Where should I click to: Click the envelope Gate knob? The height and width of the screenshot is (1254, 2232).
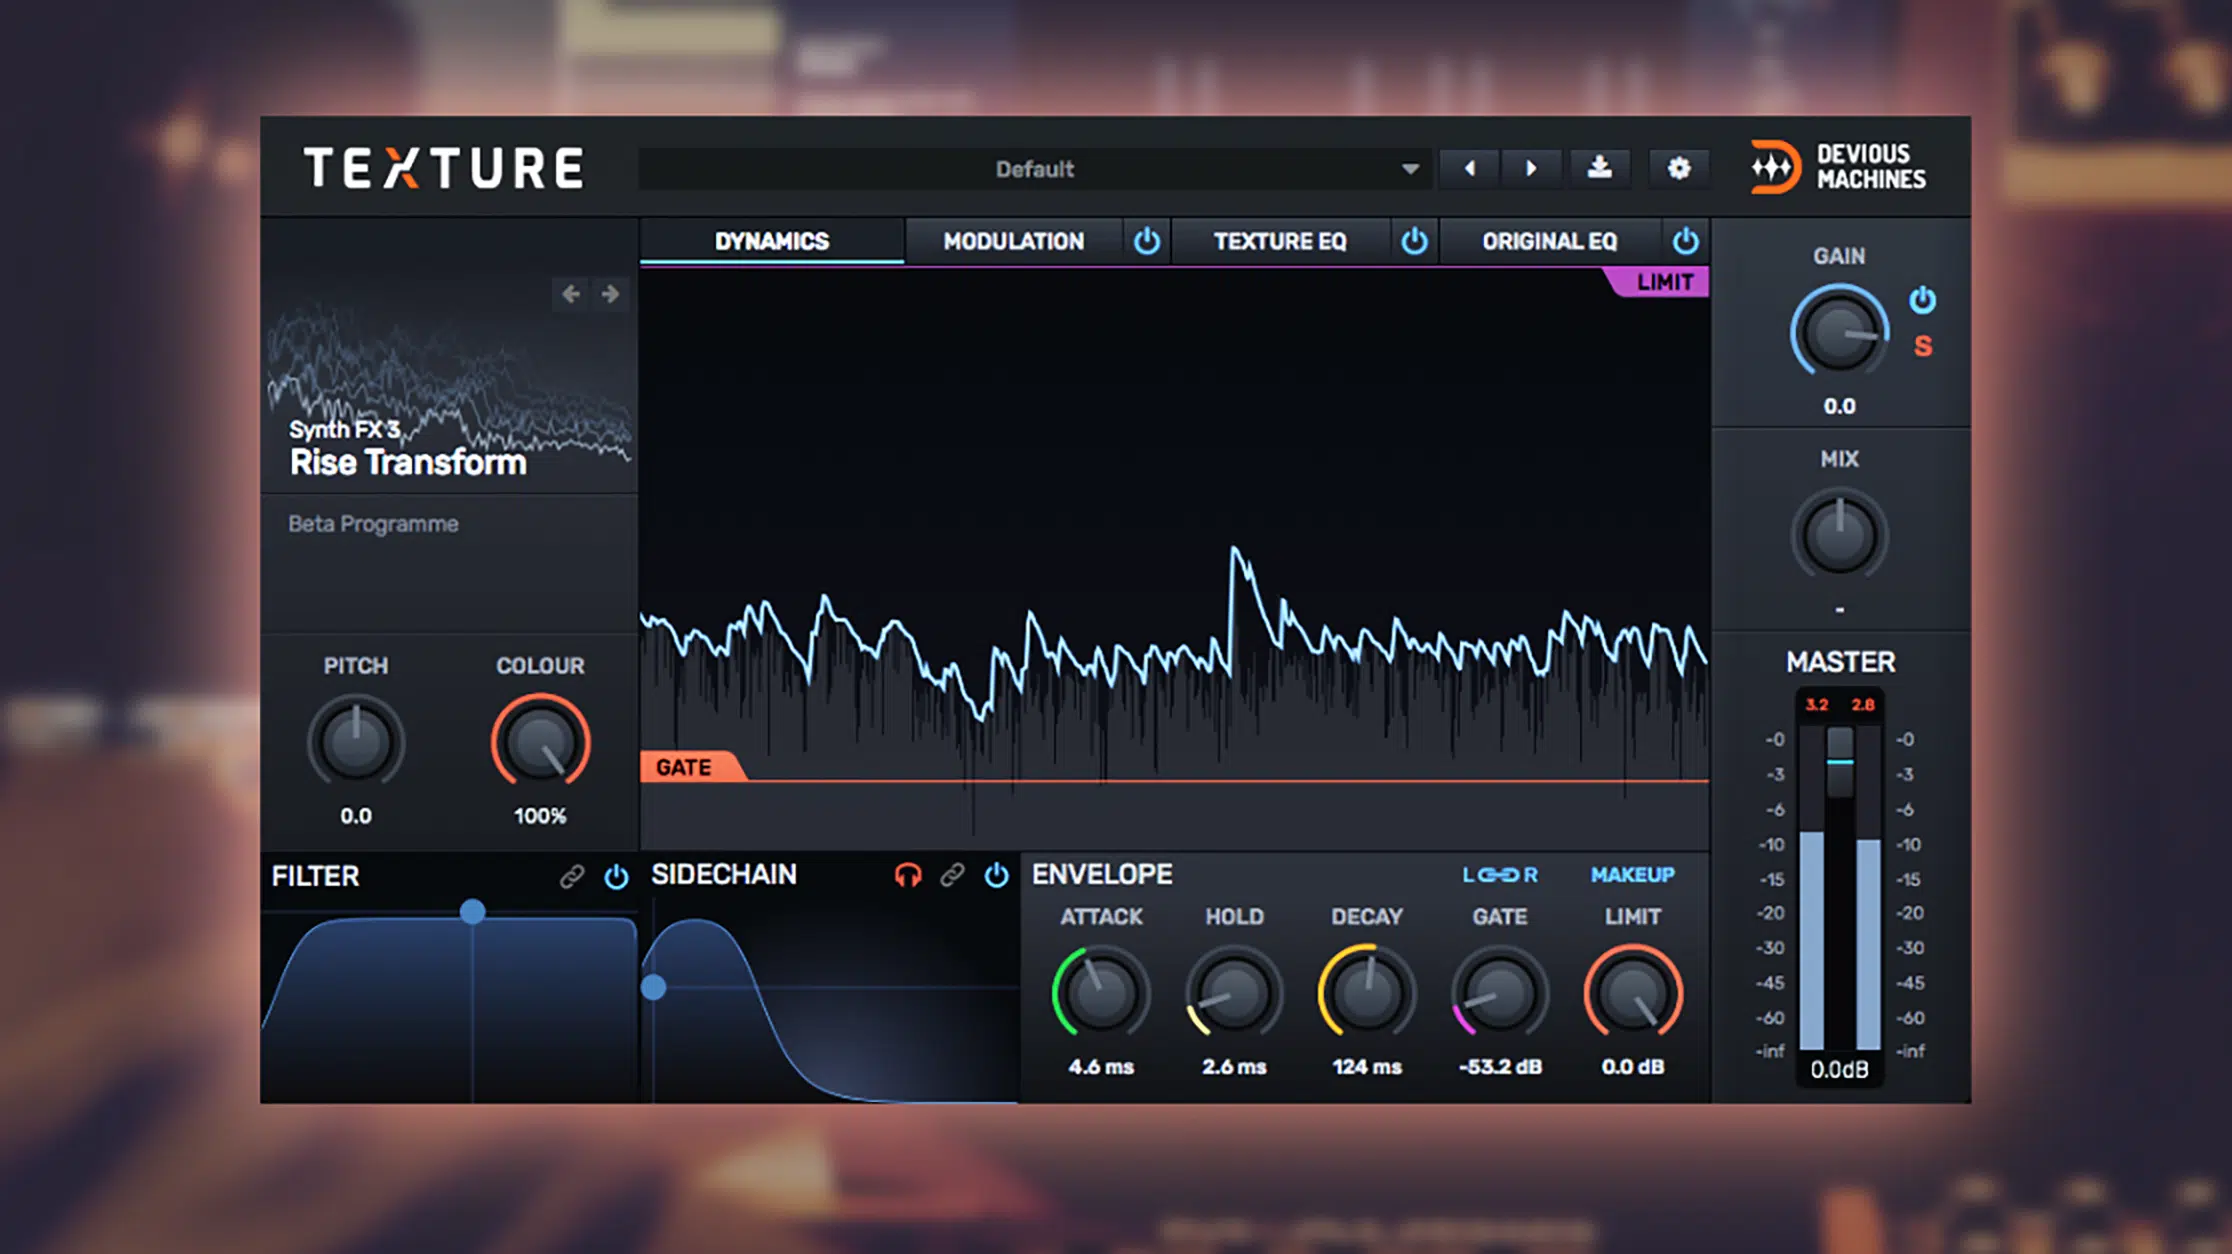point(1499,993)
